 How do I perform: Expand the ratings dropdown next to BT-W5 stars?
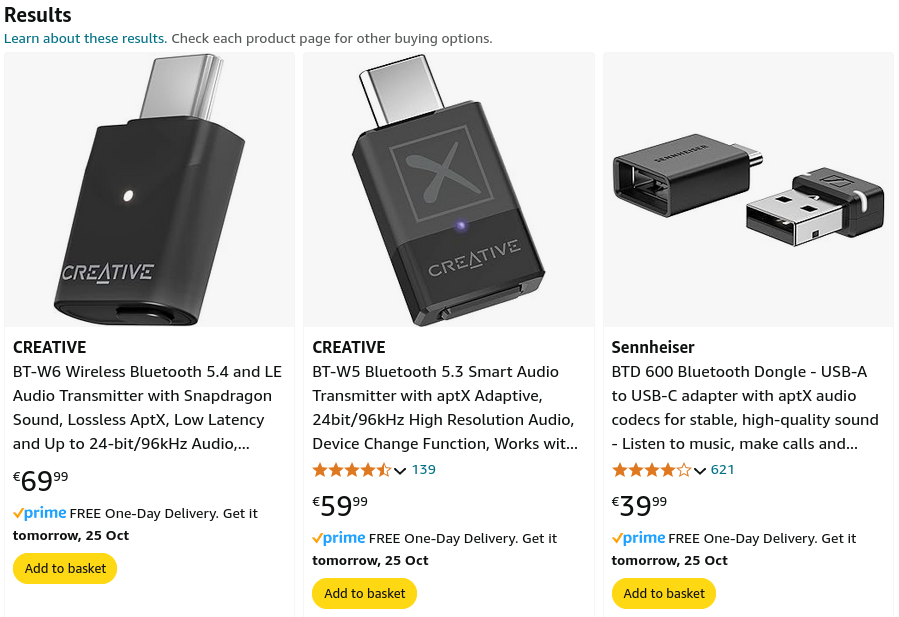[x=399, y=470]
